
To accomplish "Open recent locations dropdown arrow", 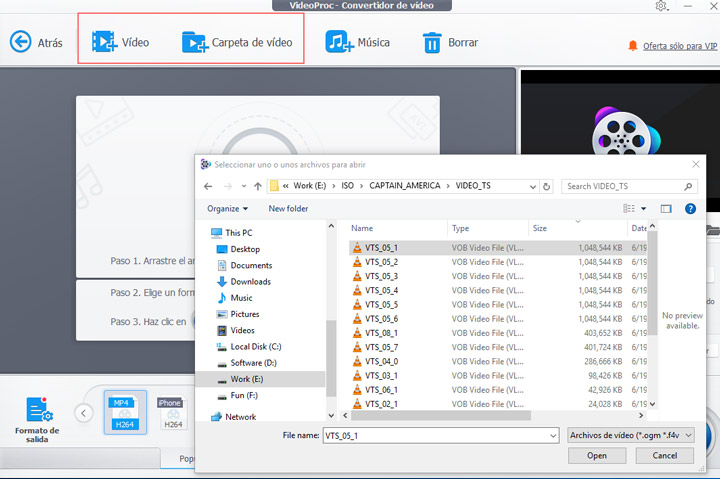I will pyautogui.click(x=244, y=186).
